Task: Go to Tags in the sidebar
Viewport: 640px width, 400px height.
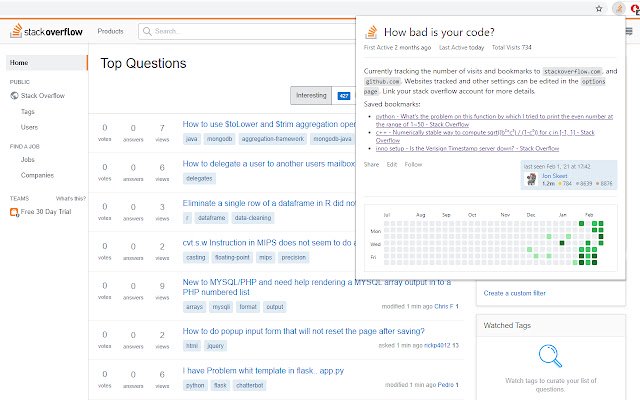Action: (x=28, y=111)
